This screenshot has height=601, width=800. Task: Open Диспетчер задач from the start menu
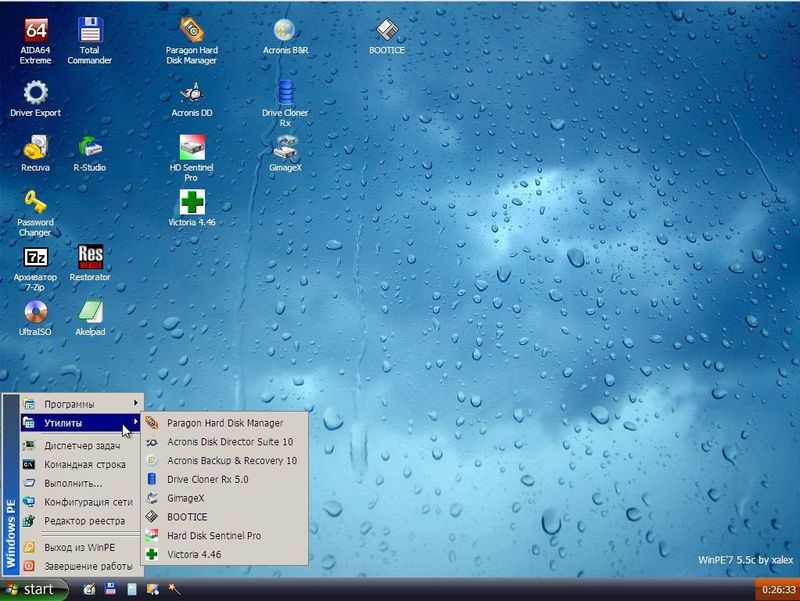(x=81, y=445)
